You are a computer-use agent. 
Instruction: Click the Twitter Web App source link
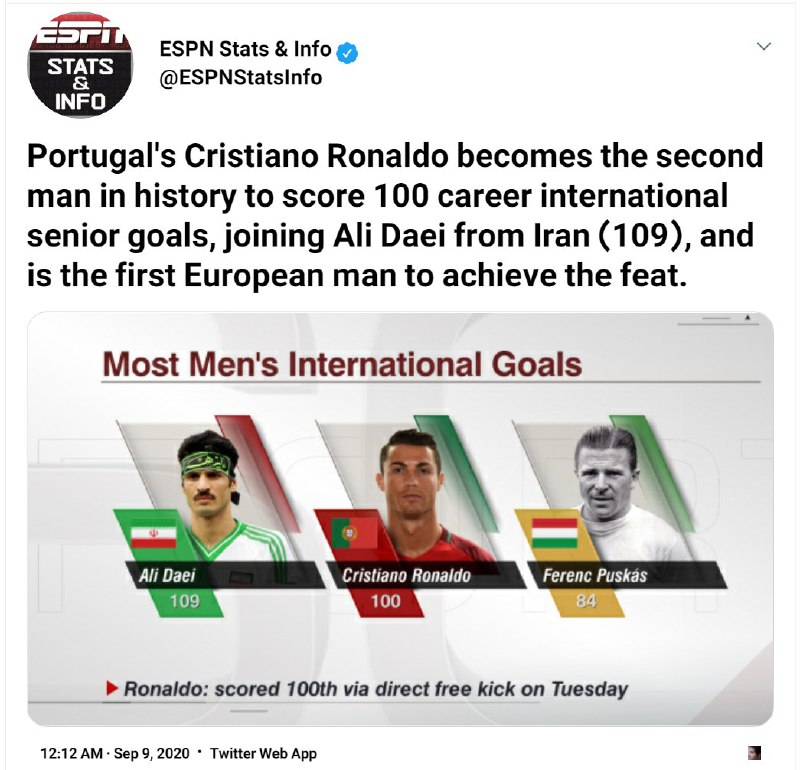pos(263,753)
